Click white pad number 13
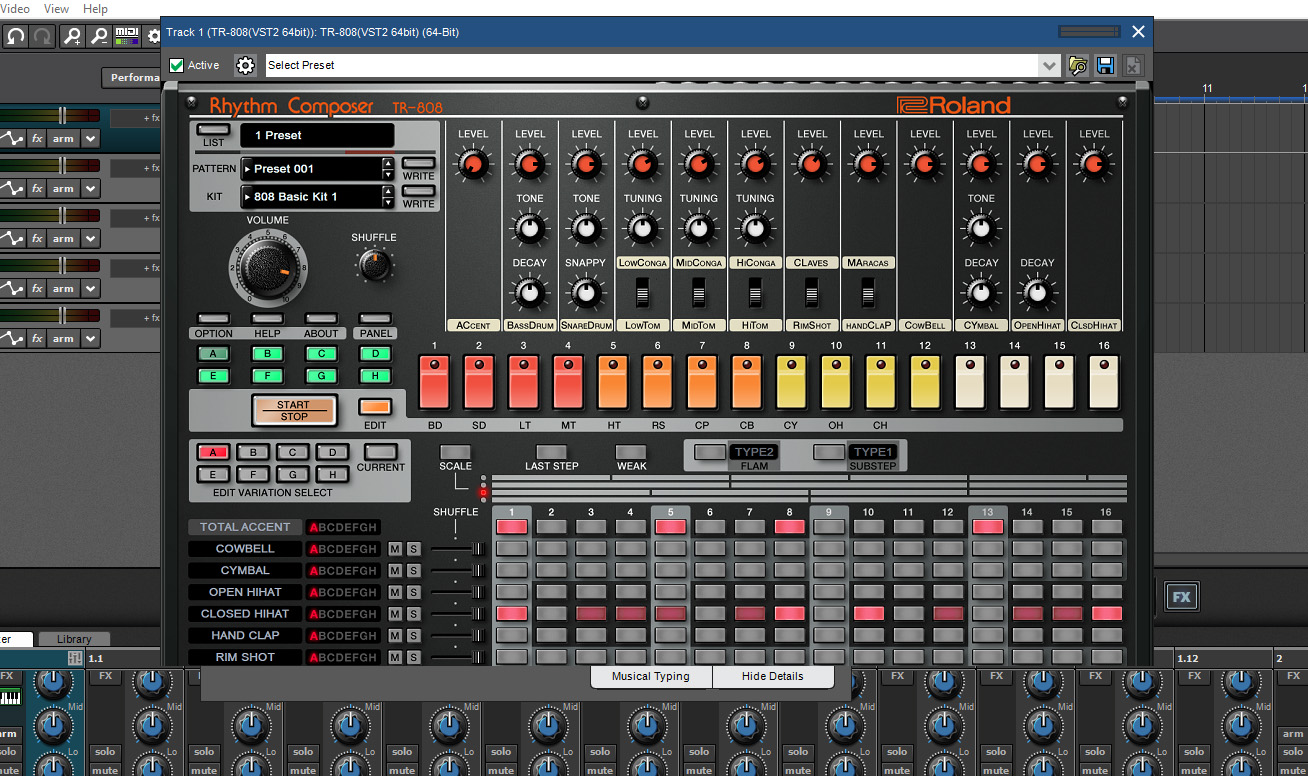1308x776 pixels. tap(970, 382)
